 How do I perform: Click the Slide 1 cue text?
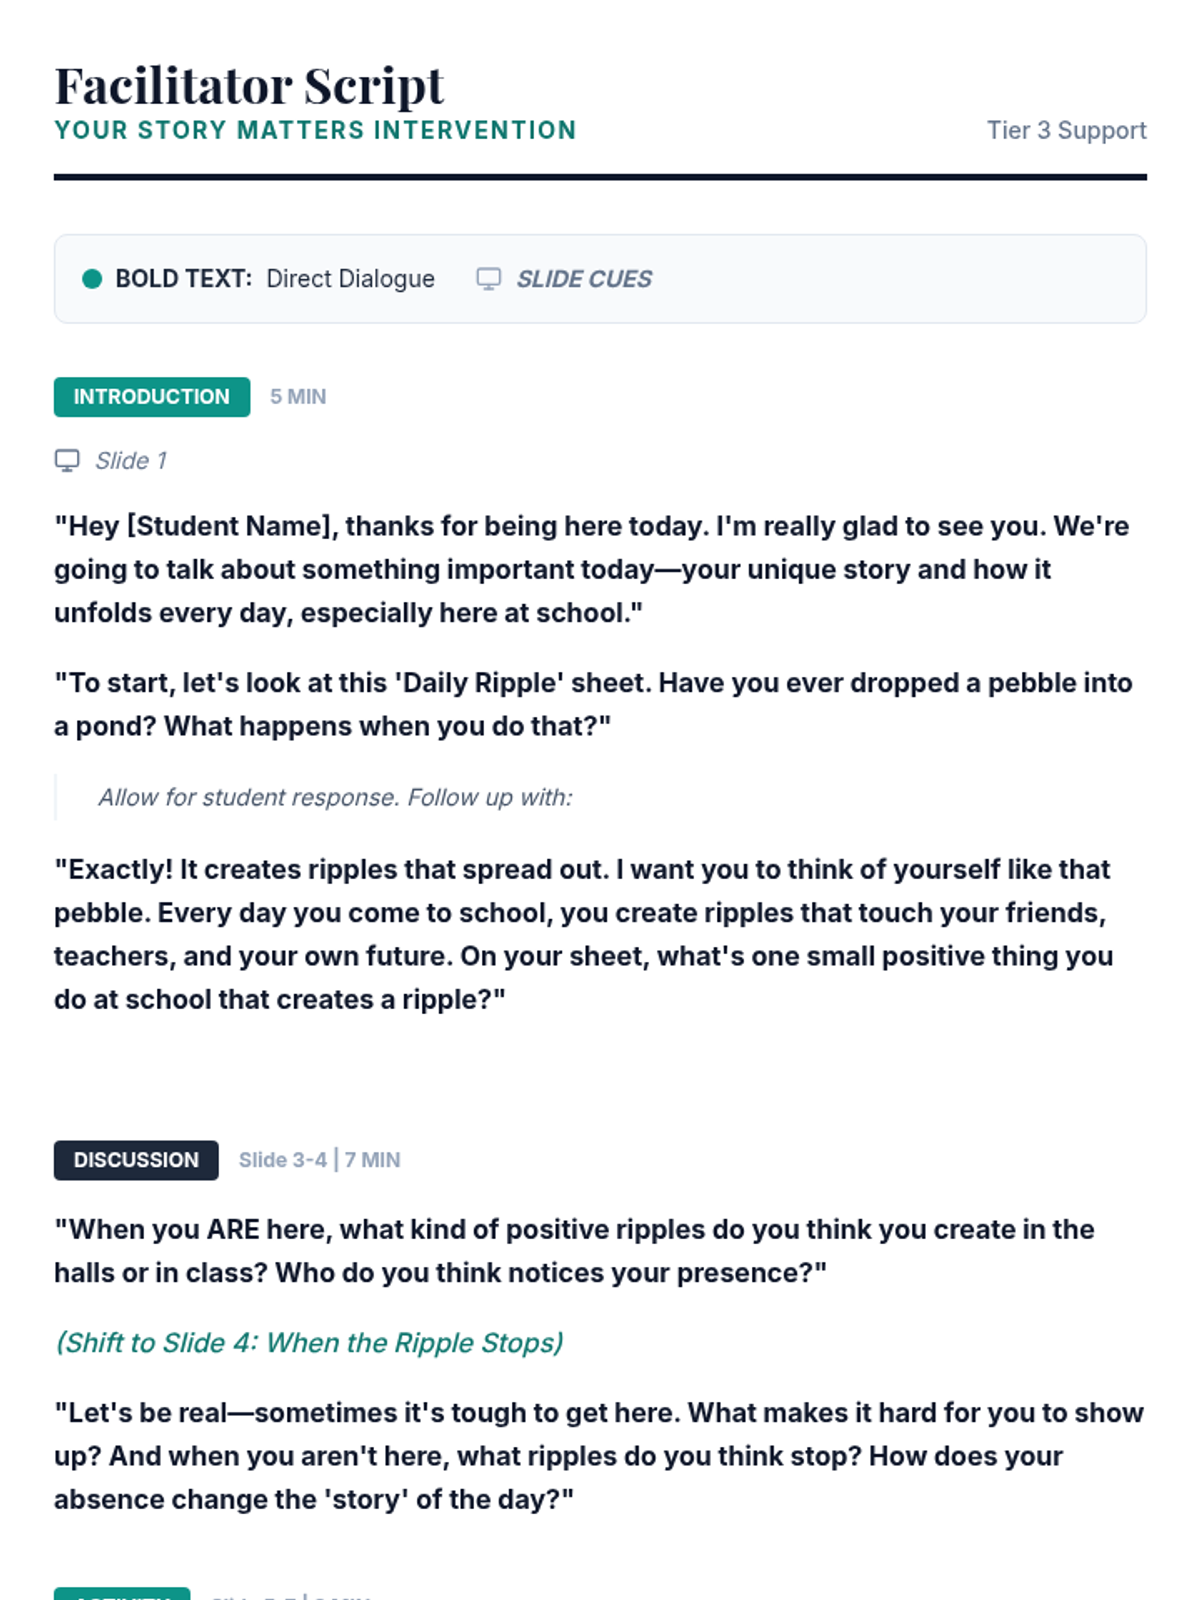(131, 461)
